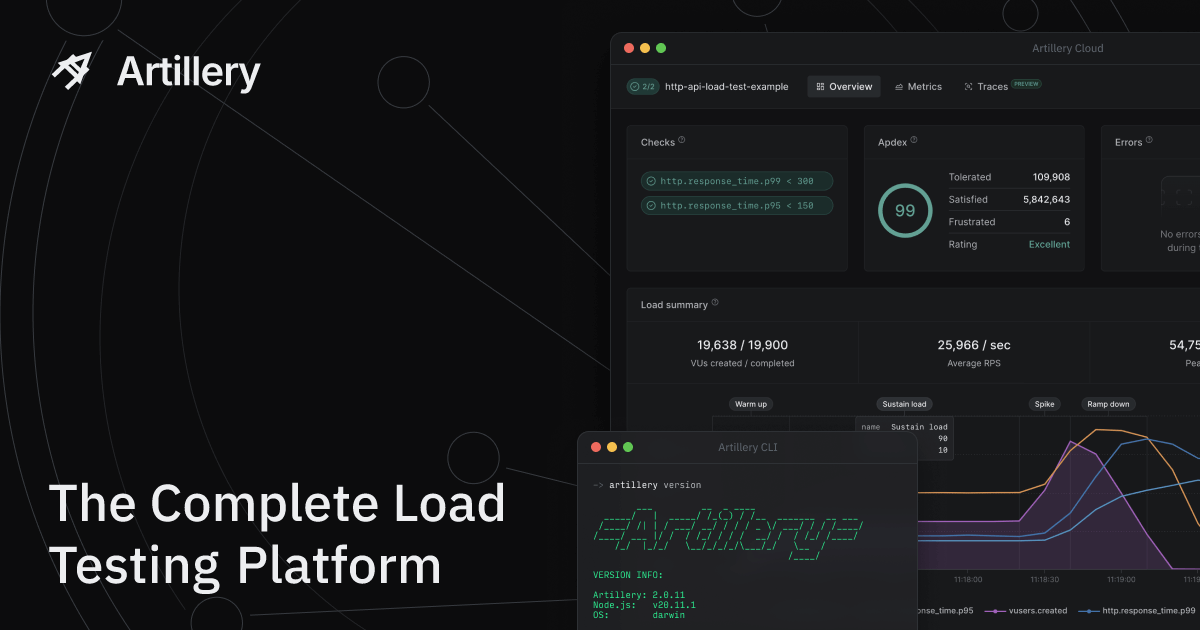Screen dimensions: 1200x630
Task: Select the Warm up phase marker
Action: pos(751,404)
